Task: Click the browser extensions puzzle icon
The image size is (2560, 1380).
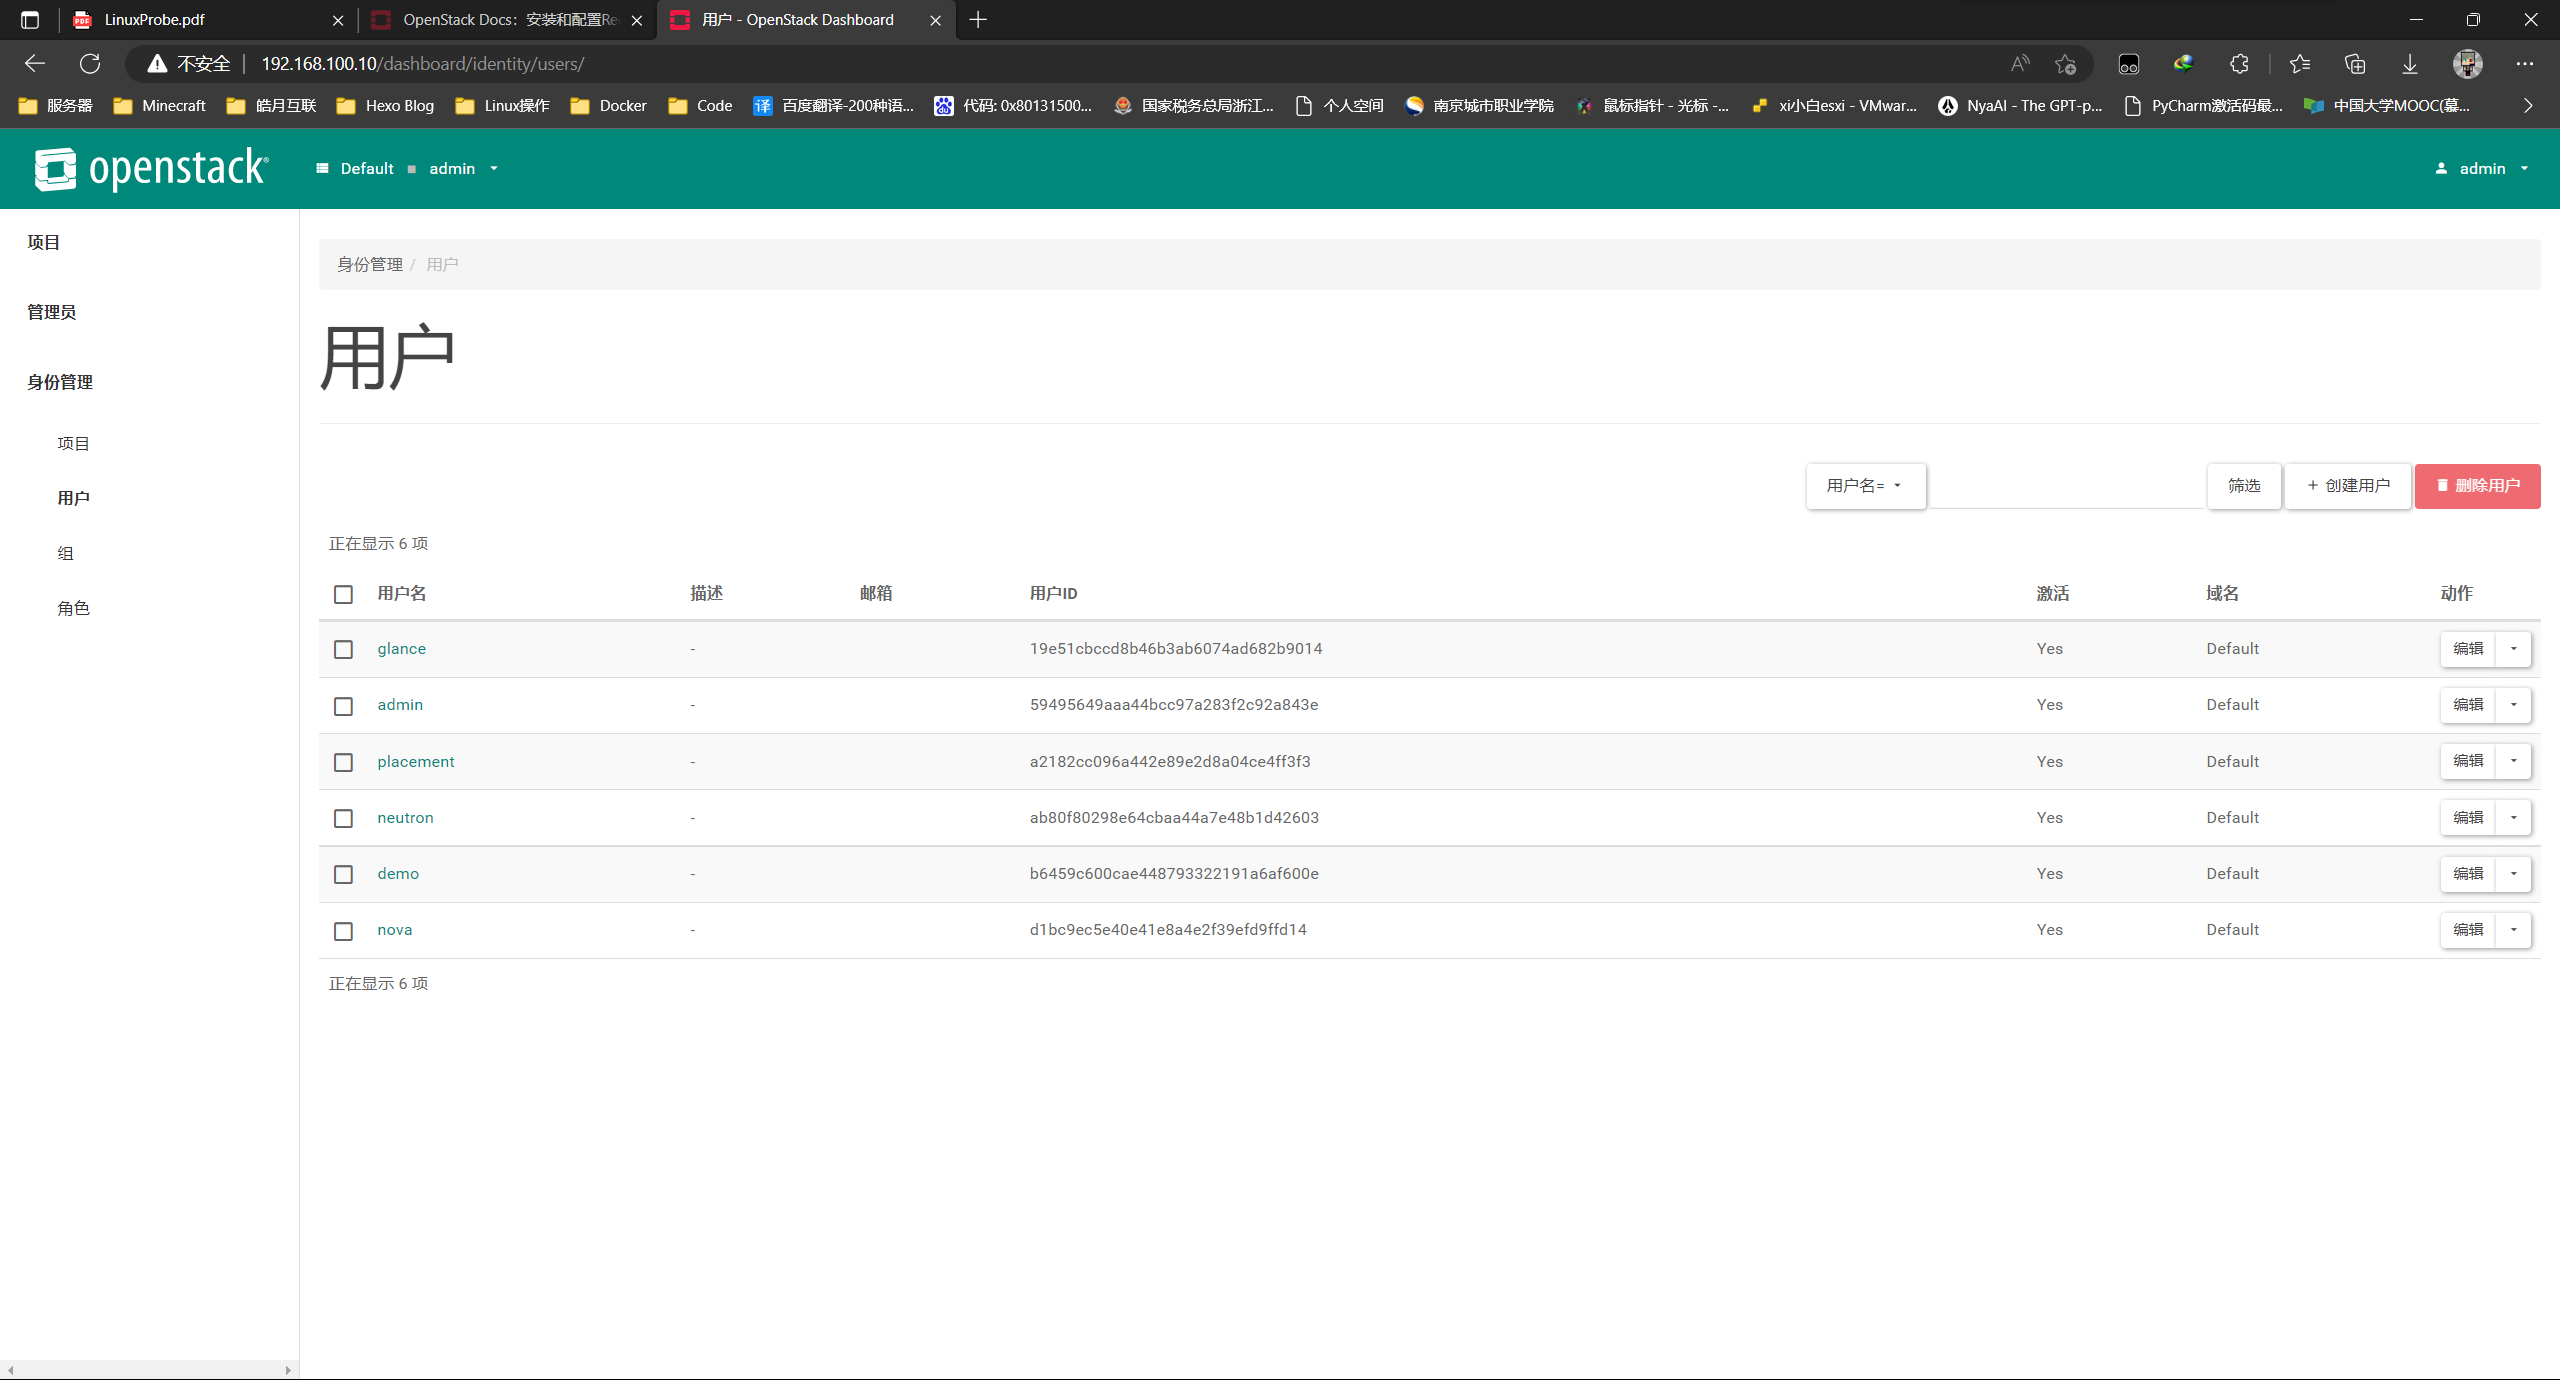Action: (x=2239, y=63)
